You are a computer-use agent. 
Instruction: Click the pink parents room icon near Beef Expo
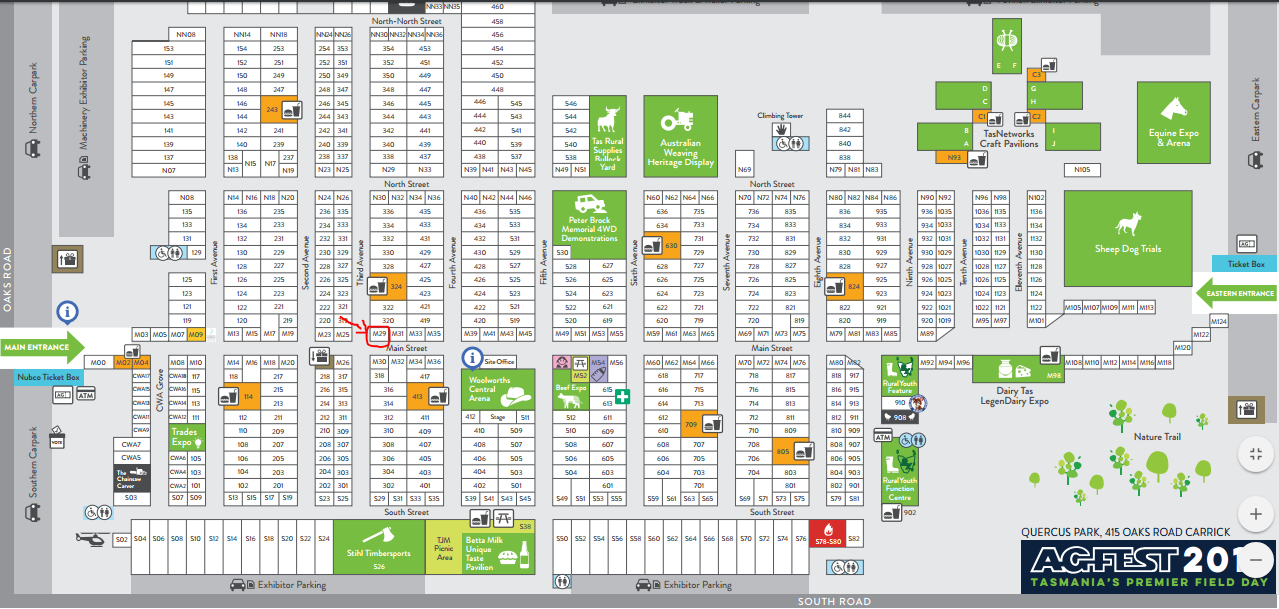tap(563, 362)
